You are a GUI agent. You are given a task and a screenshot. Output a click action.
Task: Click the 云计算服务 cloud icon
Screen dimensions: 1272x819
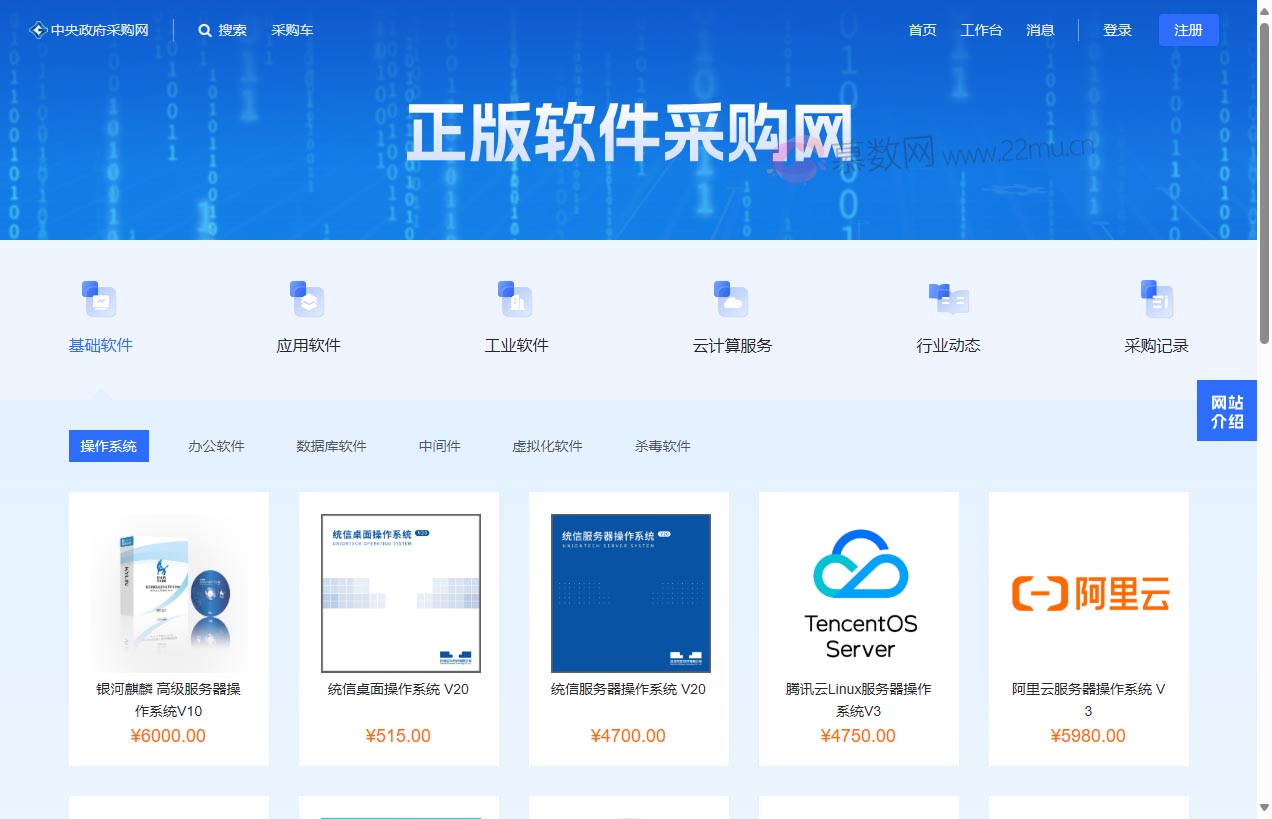point(731,299)
